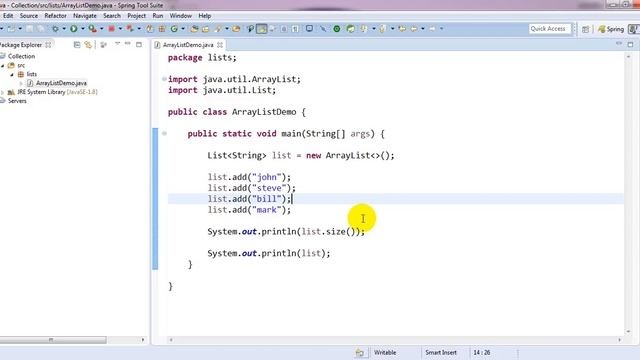This screenshot has width=640, height=360.
Task: Click the Writable status bar entry
Action: [385, 352]
